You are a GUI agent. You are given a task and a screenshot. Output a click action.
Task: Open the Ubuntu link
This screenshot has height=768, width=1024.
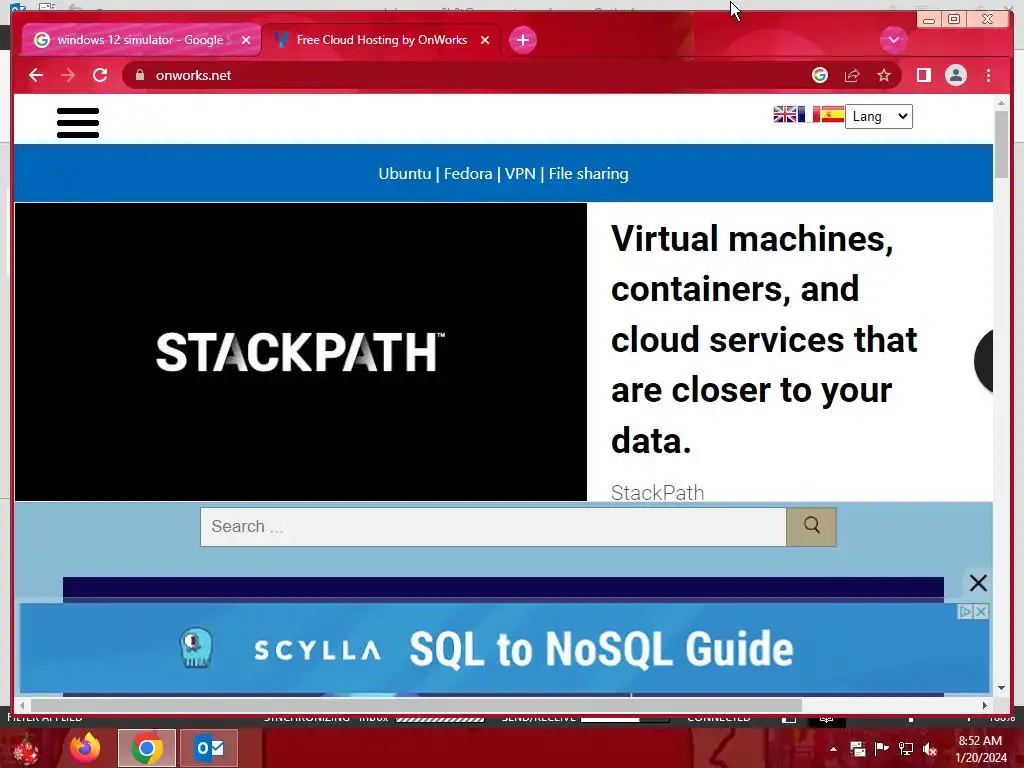point(405,174)
